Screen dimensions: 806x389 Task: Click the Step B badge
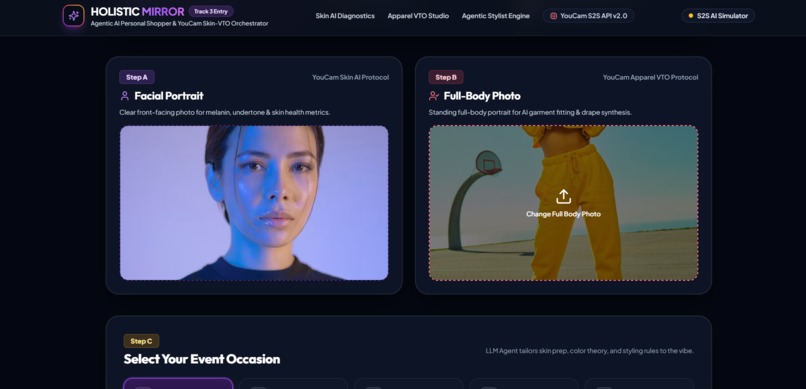[446, 77]
